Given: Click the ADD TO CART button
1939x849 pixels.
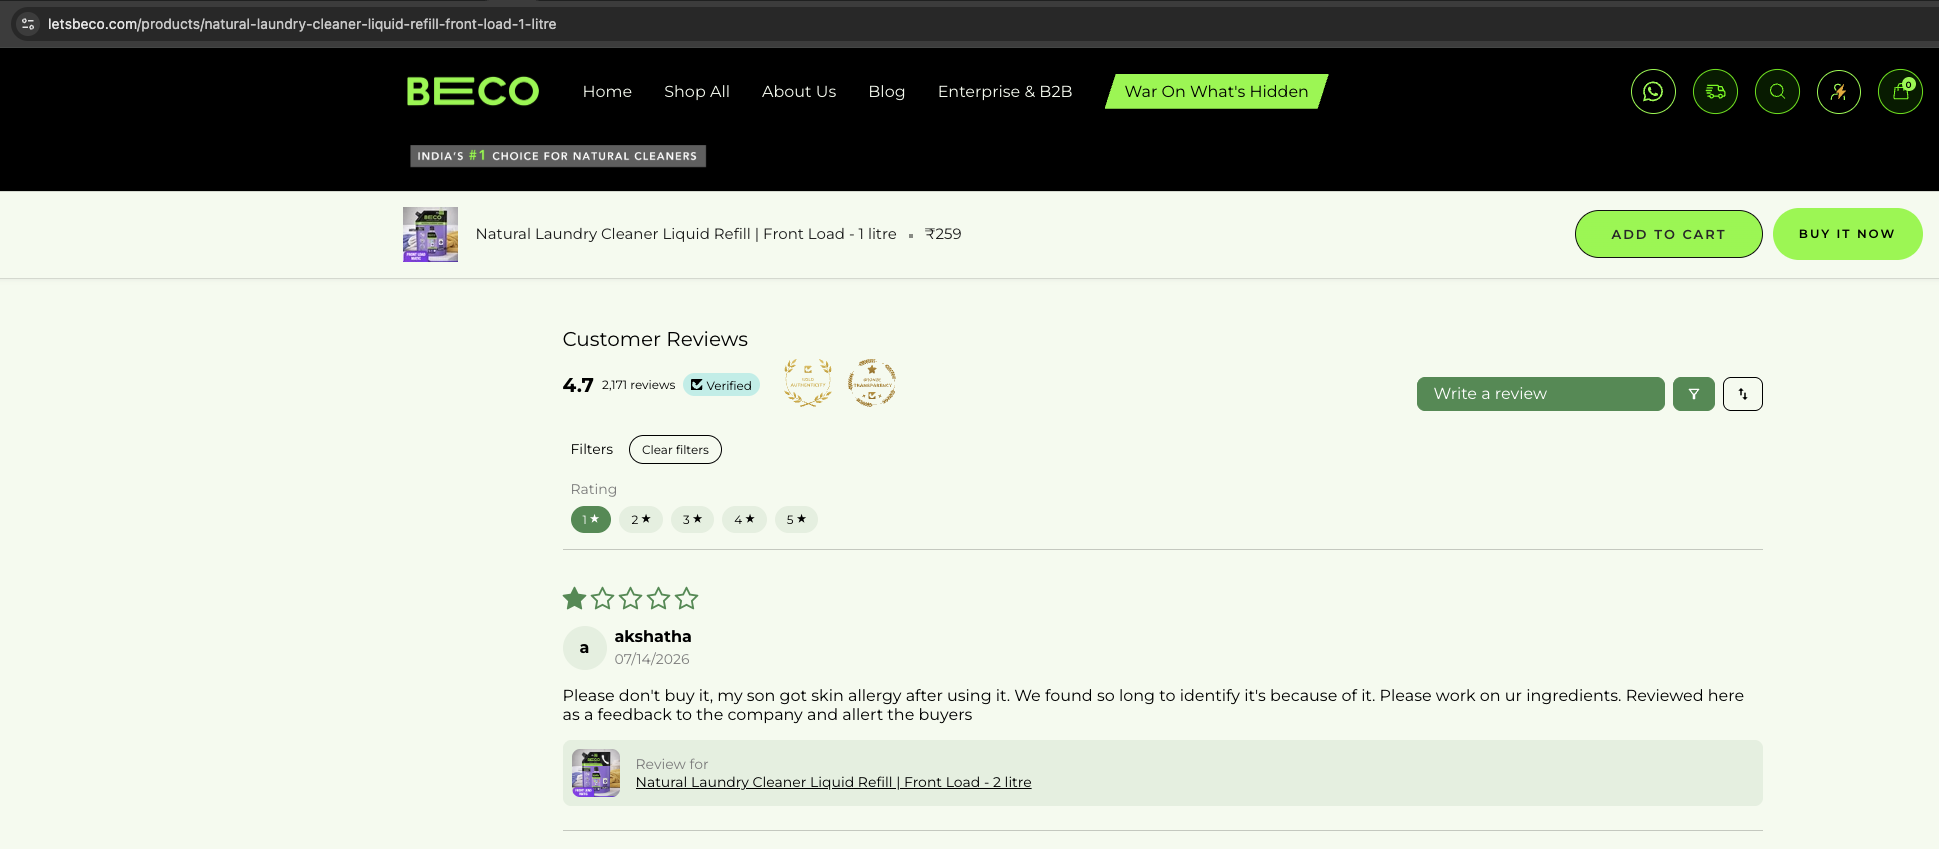Looking at the screenshot, I should [1669, 234].
